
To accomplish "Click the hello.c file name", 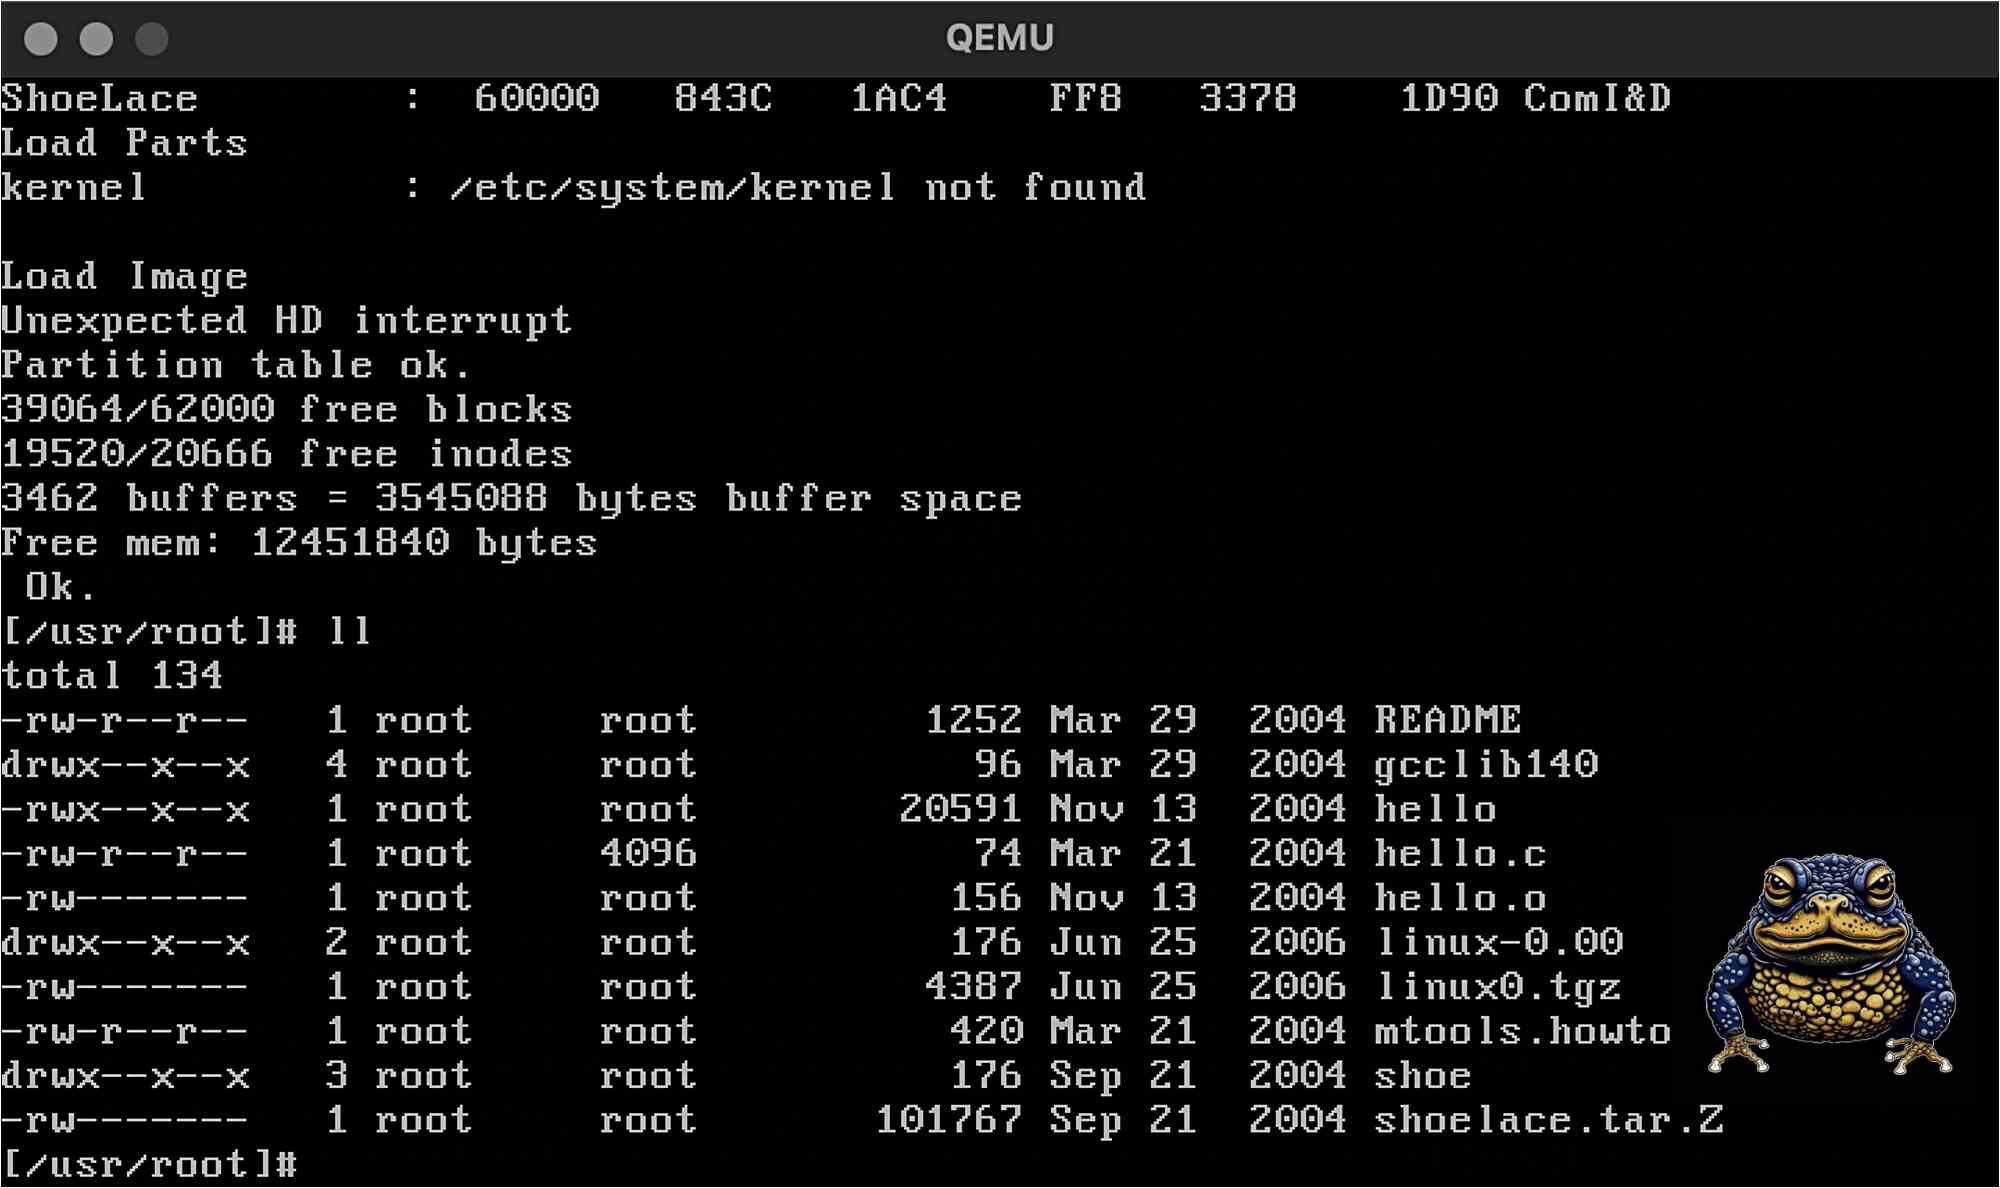I will 1460,853.
